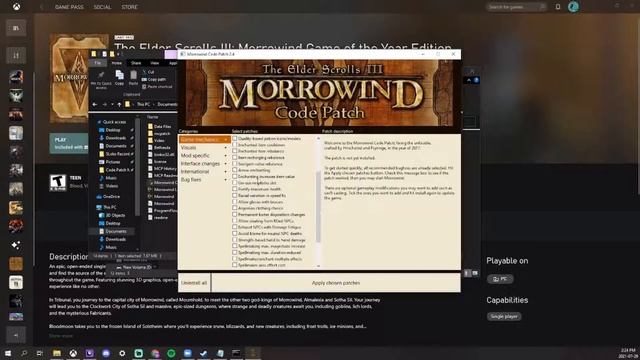Tick 'Permanent barter disposition changes' checkbox
Screen dimensions: 640x360
[235, 215]
